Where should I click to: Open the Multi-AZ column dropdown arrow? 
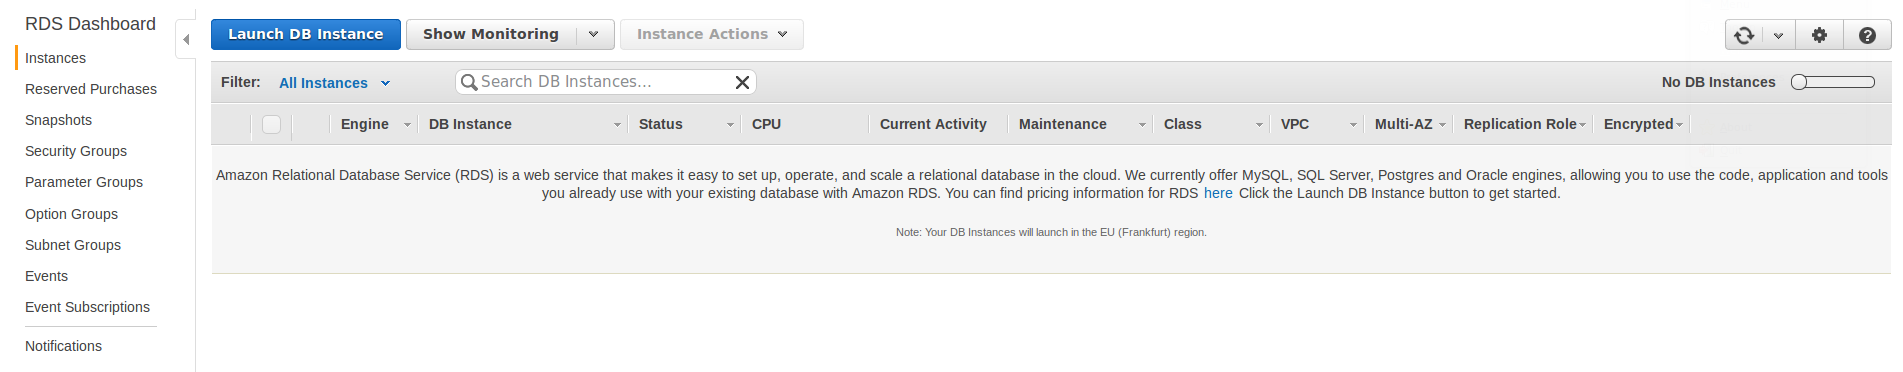coord(1442,125)
